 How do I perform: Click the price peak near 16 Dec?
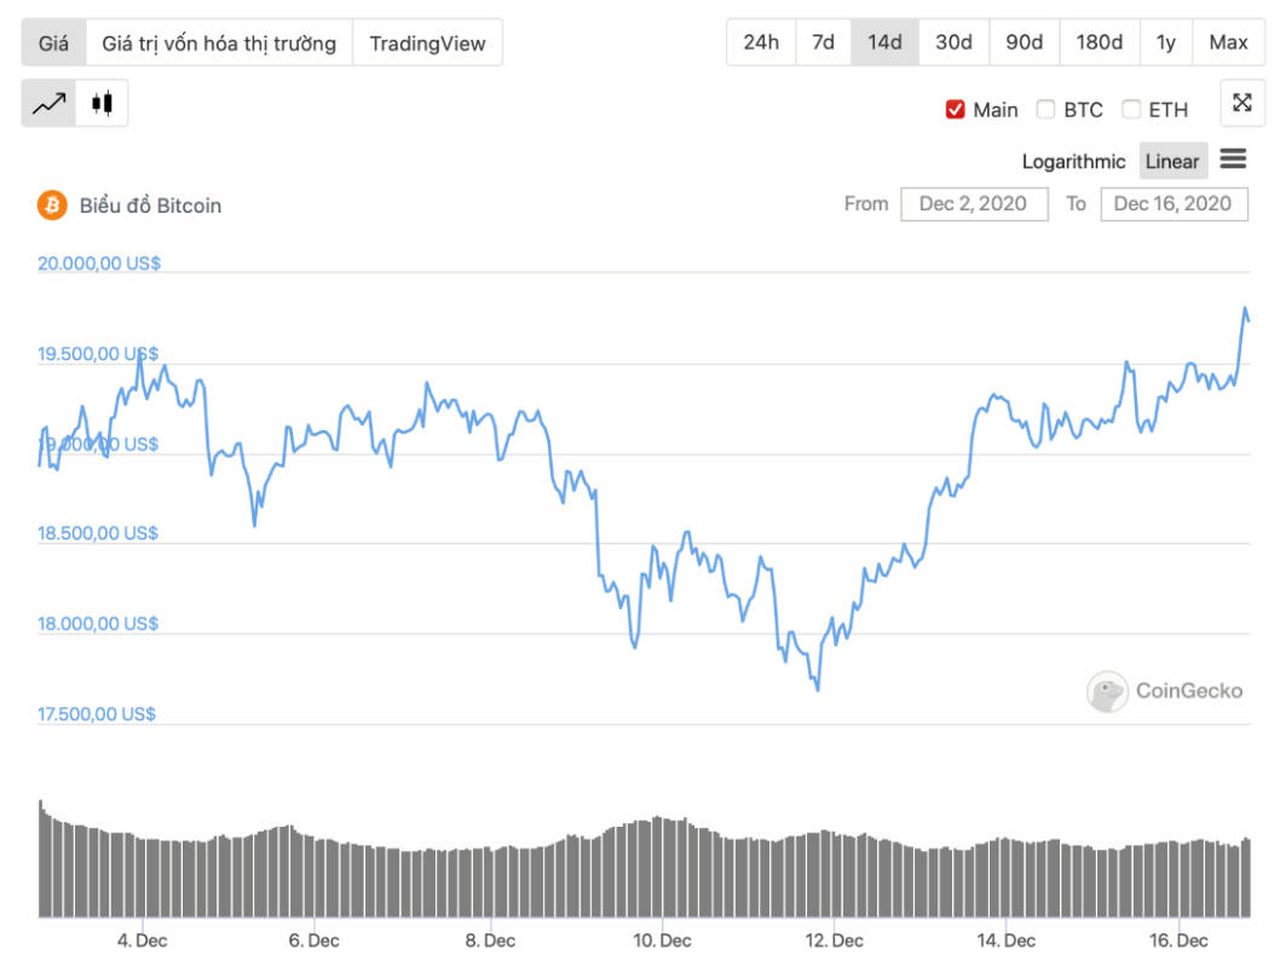tap(1245, 308)
